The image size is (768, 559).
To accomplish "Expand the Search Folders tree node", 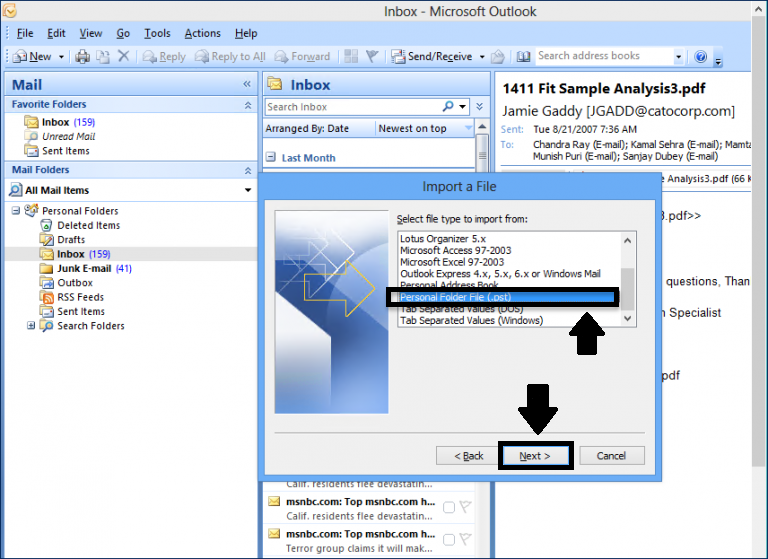I will 31,325.
